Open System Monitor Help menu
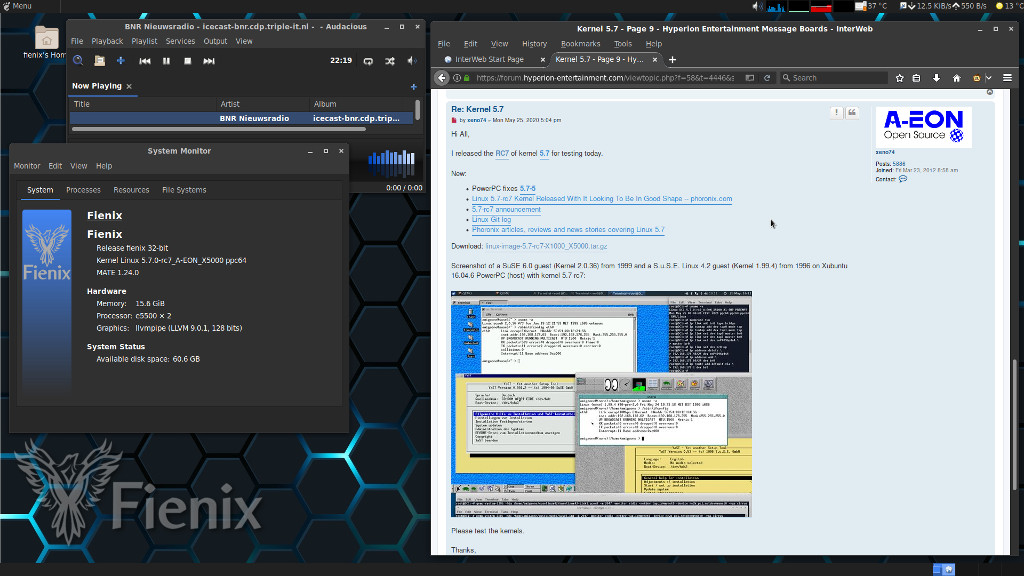This screenshot has height=576, width=1024. click(104, 166)
